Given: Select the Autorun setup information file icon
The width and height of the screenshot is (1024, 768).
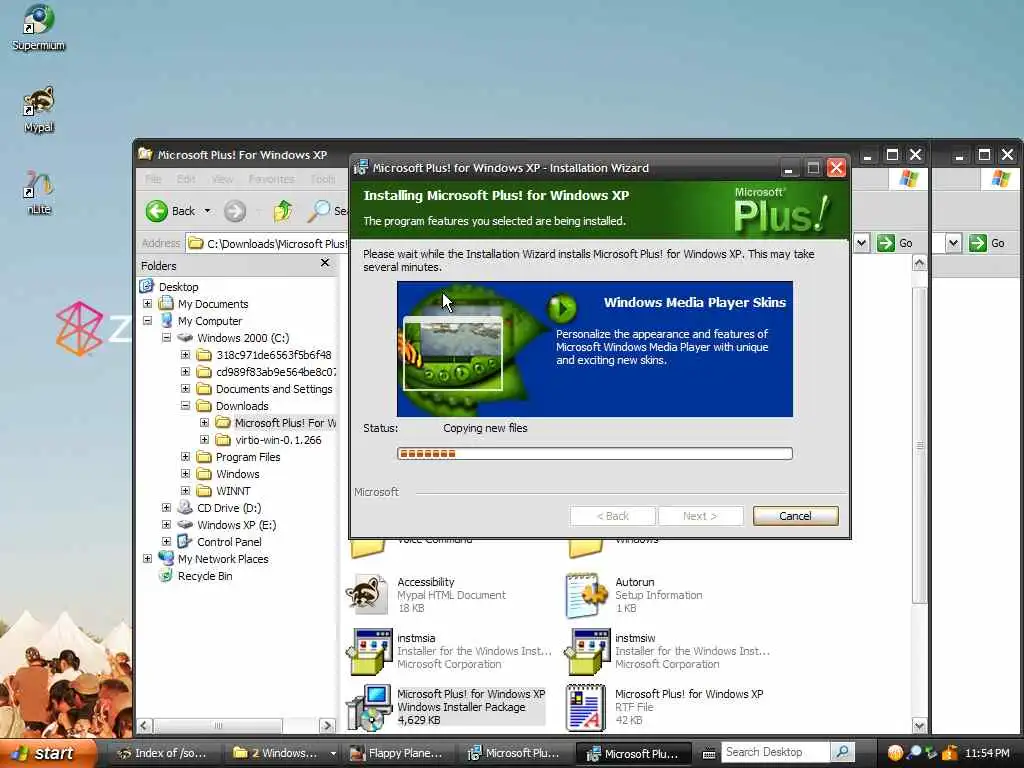Looking at the screenshot, I should pyautogui.click(x=585, y=594).
